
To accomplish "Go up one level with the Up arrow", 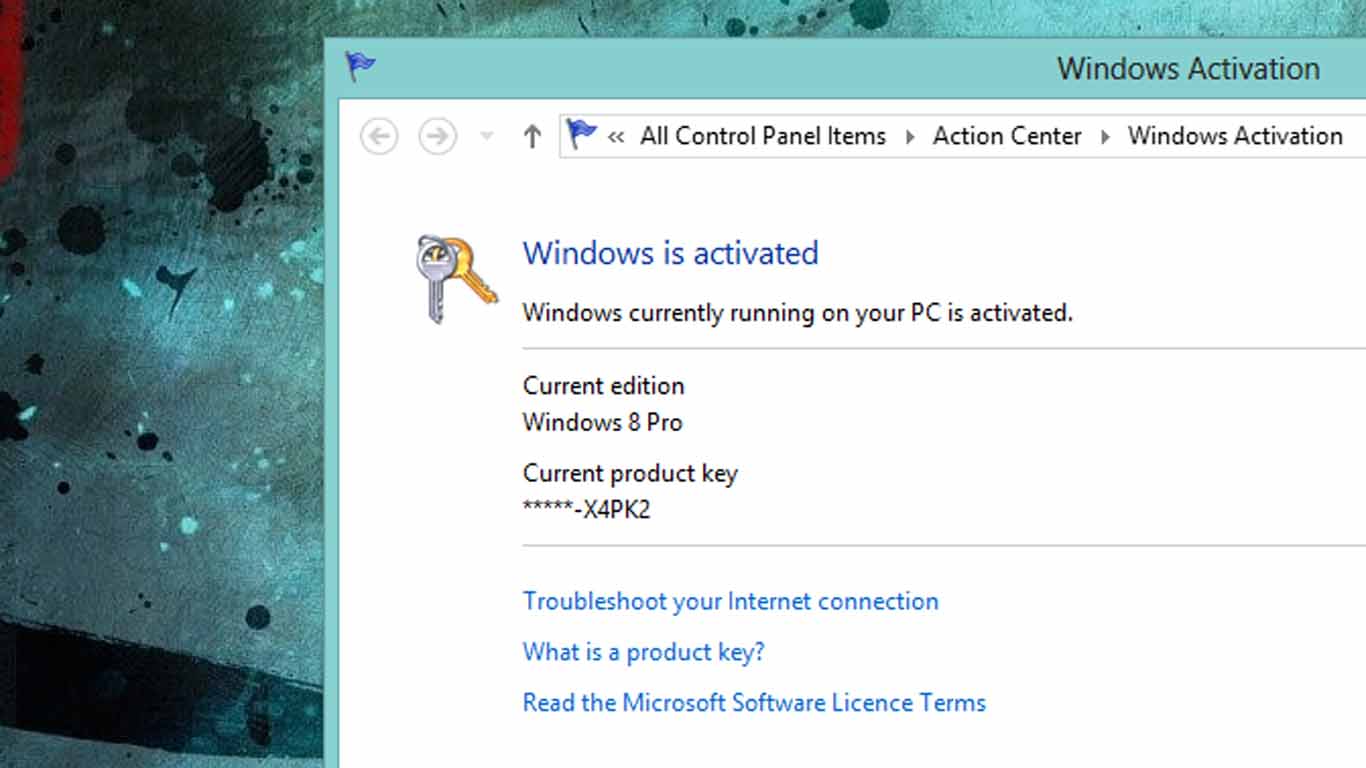I will [x=532, y=136].
